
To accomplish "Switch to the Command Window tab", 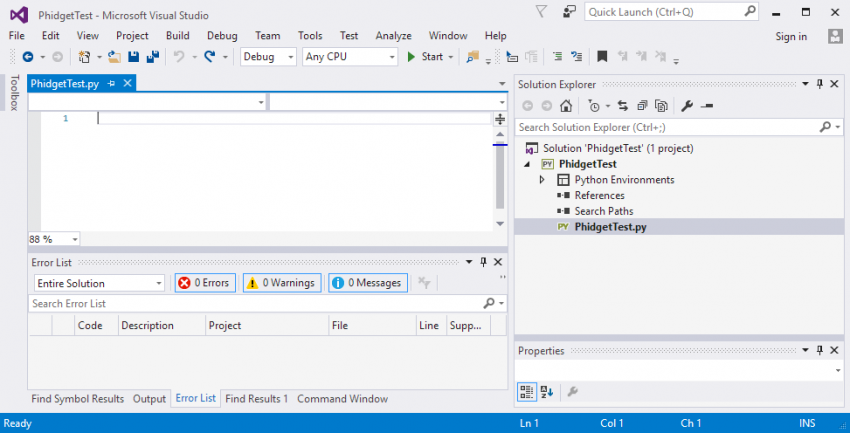I will 343,399.
